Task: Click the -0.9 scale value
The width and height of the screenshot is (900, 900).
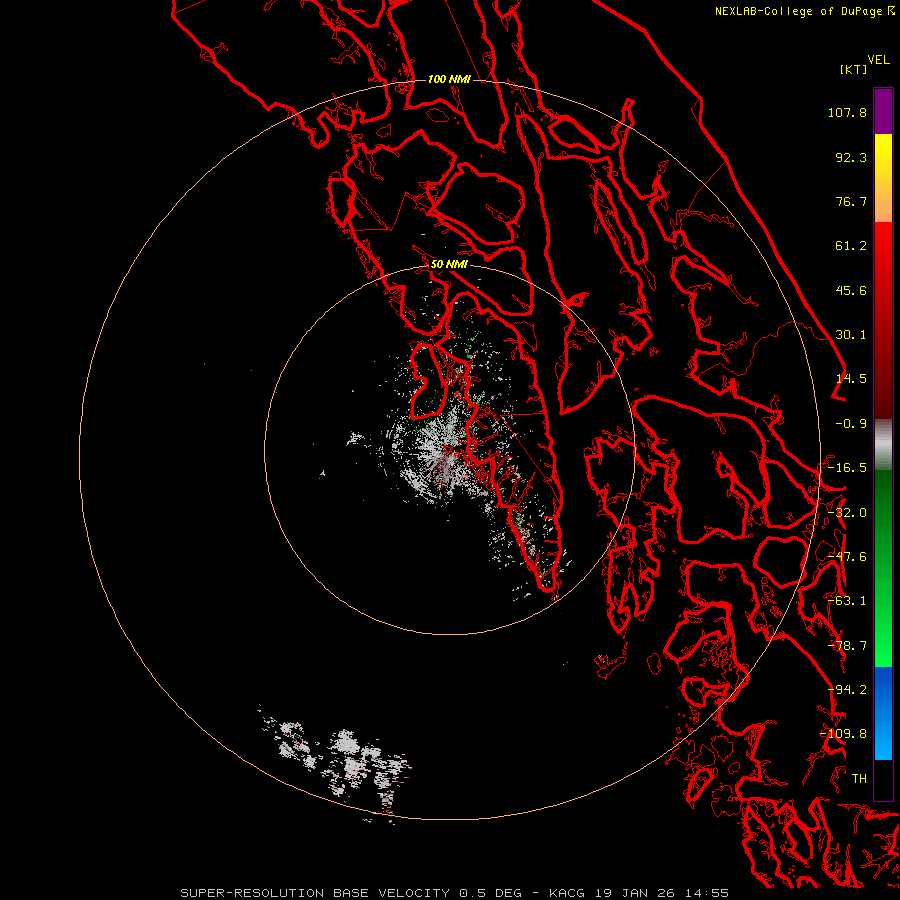Action: point(851,424)
